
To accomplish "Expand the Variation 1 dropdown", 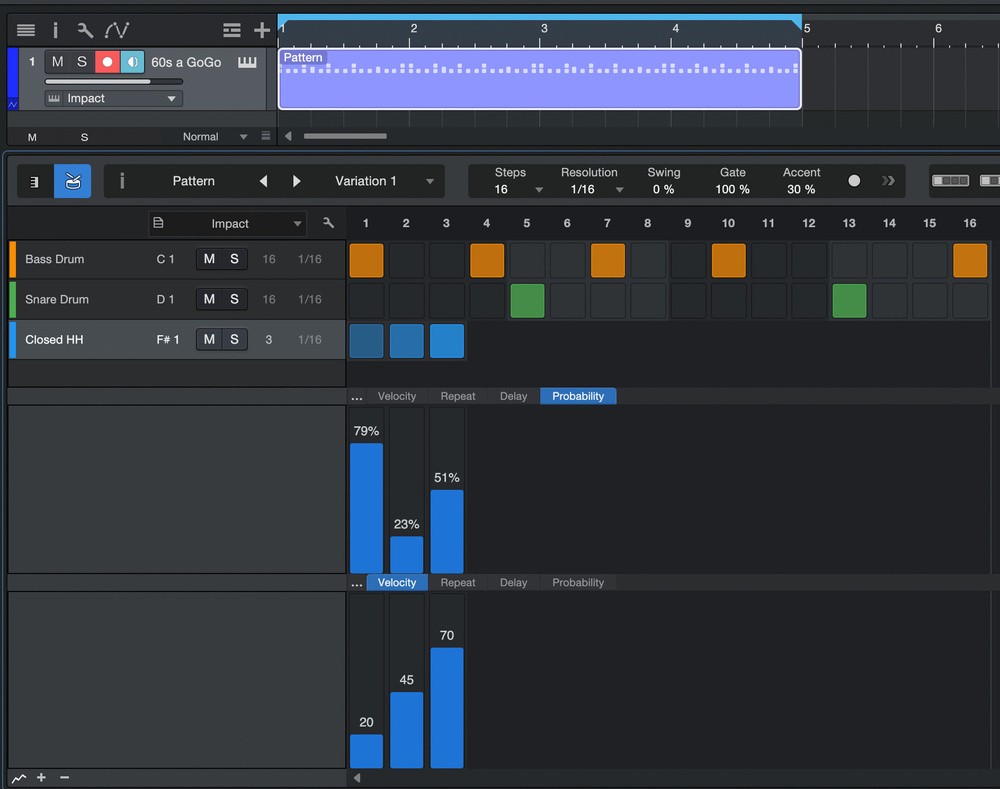I will pyautogui.click(x=430, y=181).
